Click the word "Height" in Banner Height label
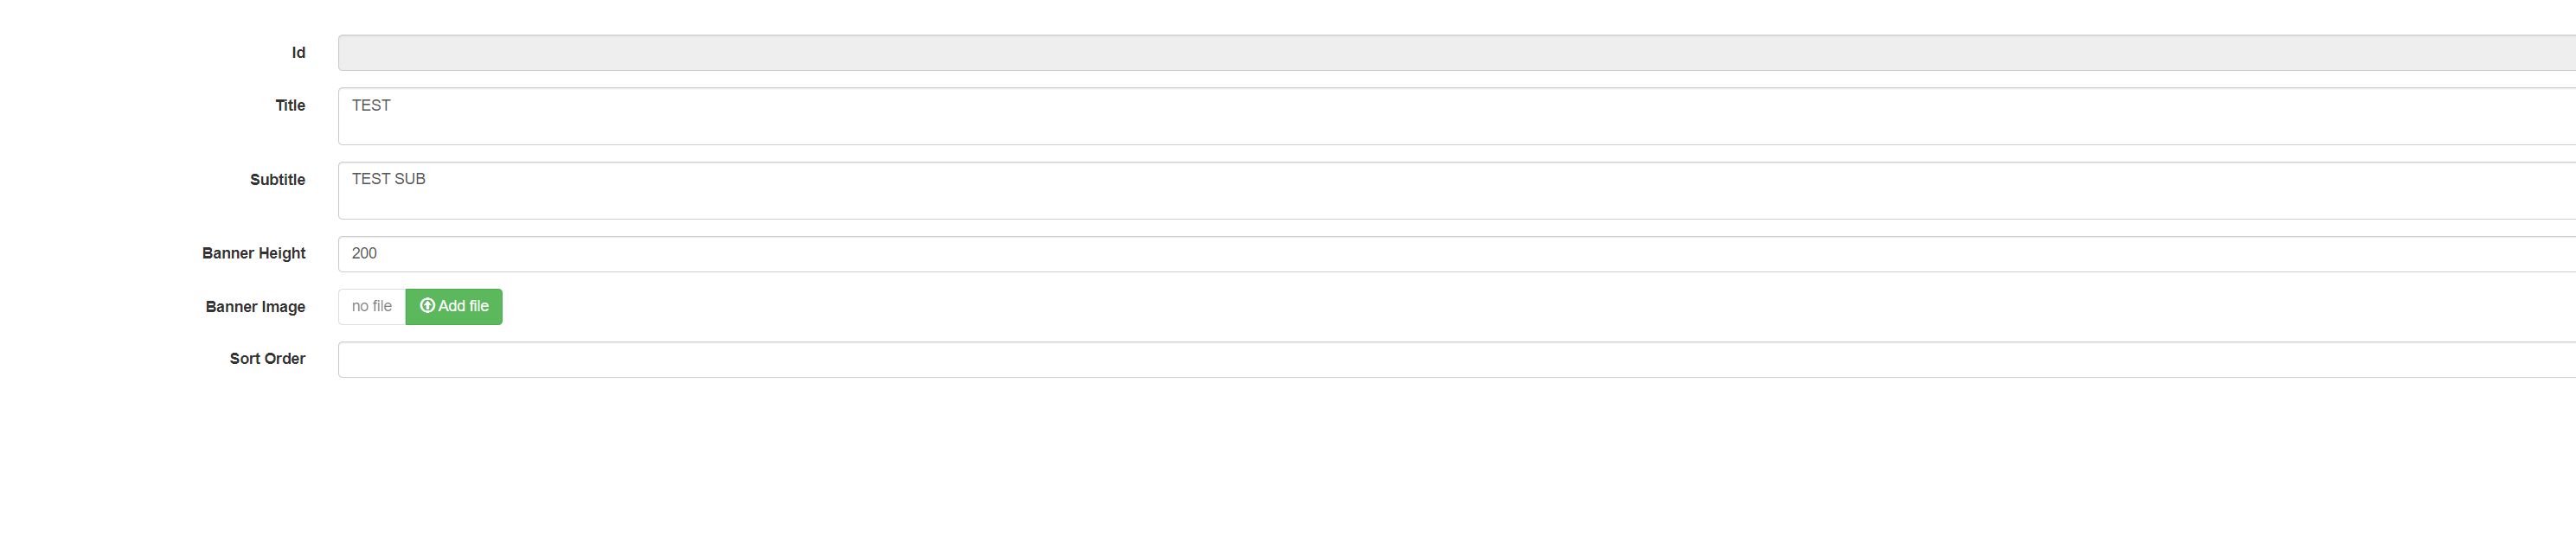 281,254
